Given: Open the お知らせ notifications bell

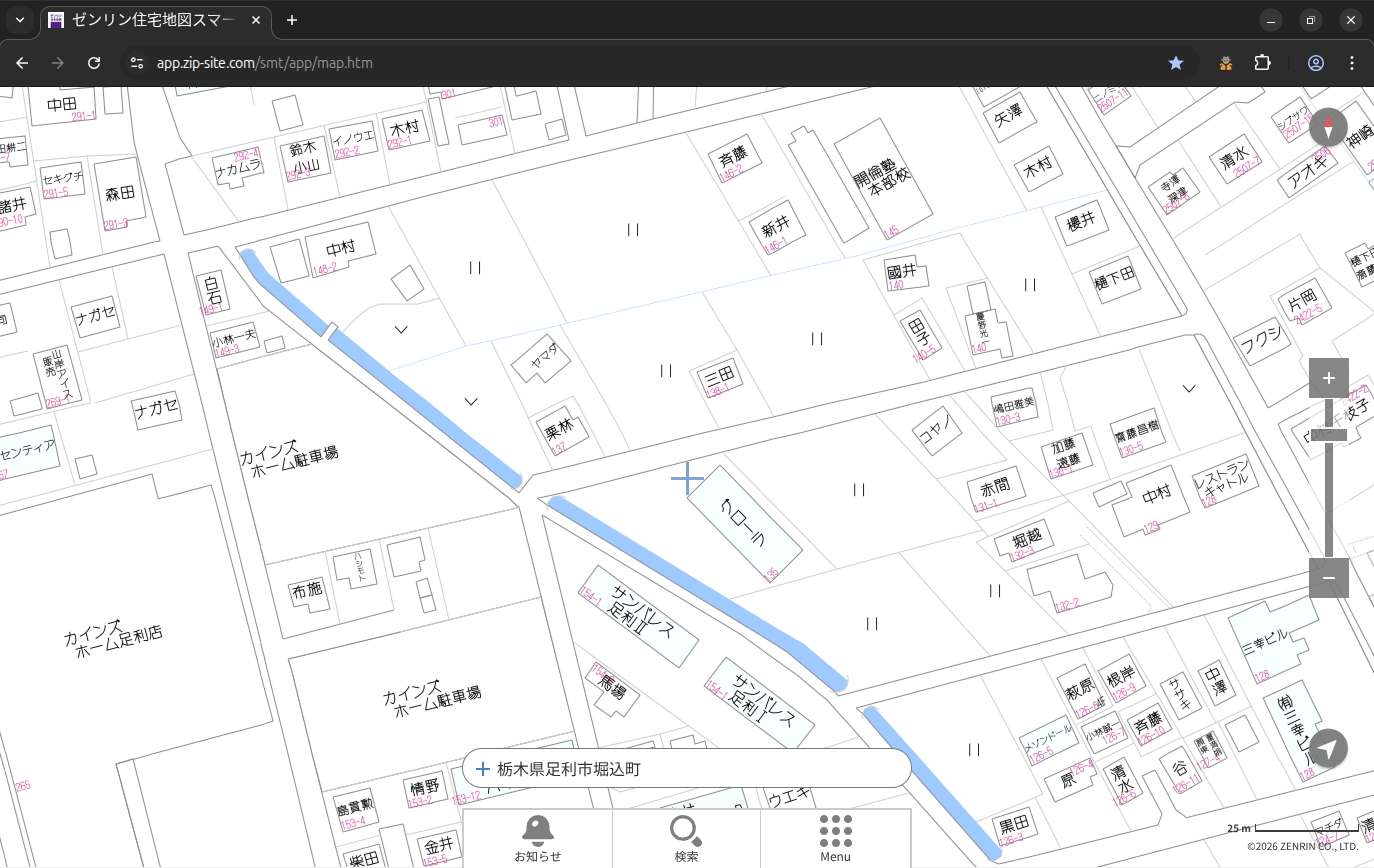Looking at the screenshot, I should click(x=537, y=838).
